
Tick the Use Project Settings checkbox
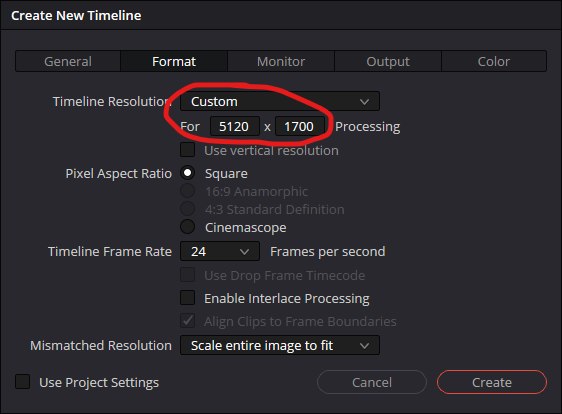tap(22, 382)
